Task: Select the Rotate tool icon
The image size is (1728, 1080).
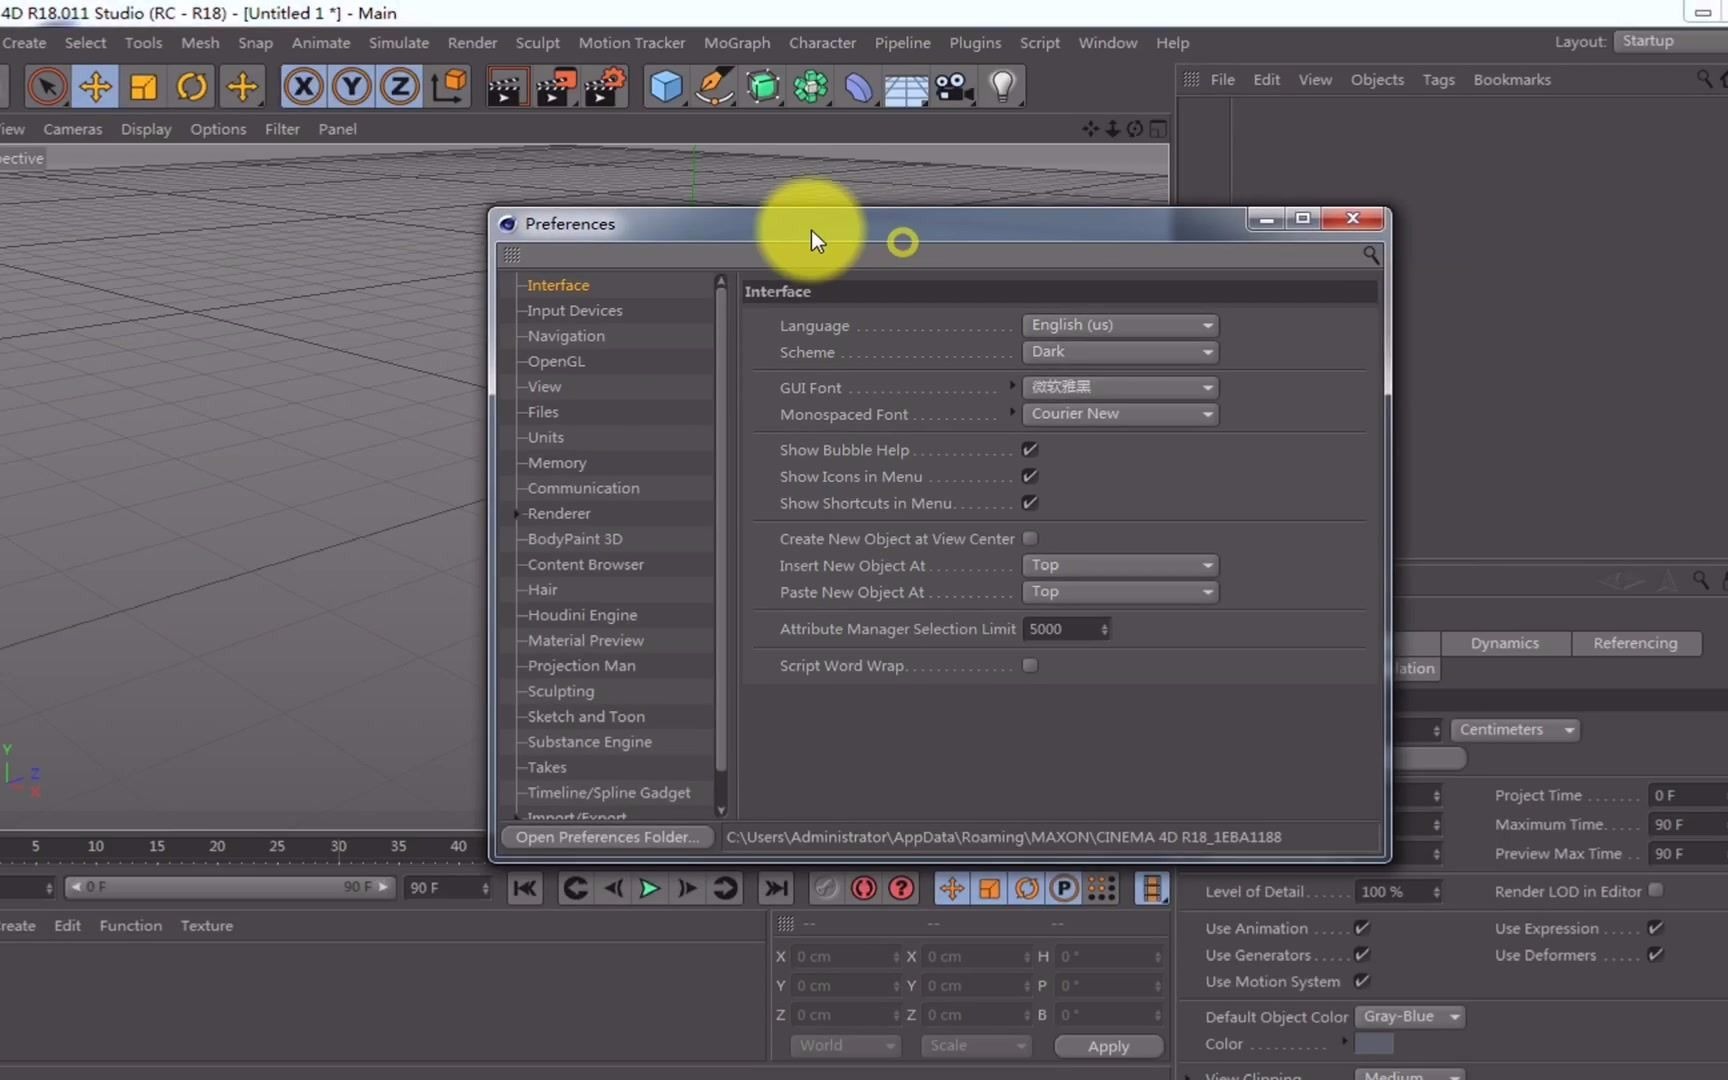Action: click(x=191, y=87)
